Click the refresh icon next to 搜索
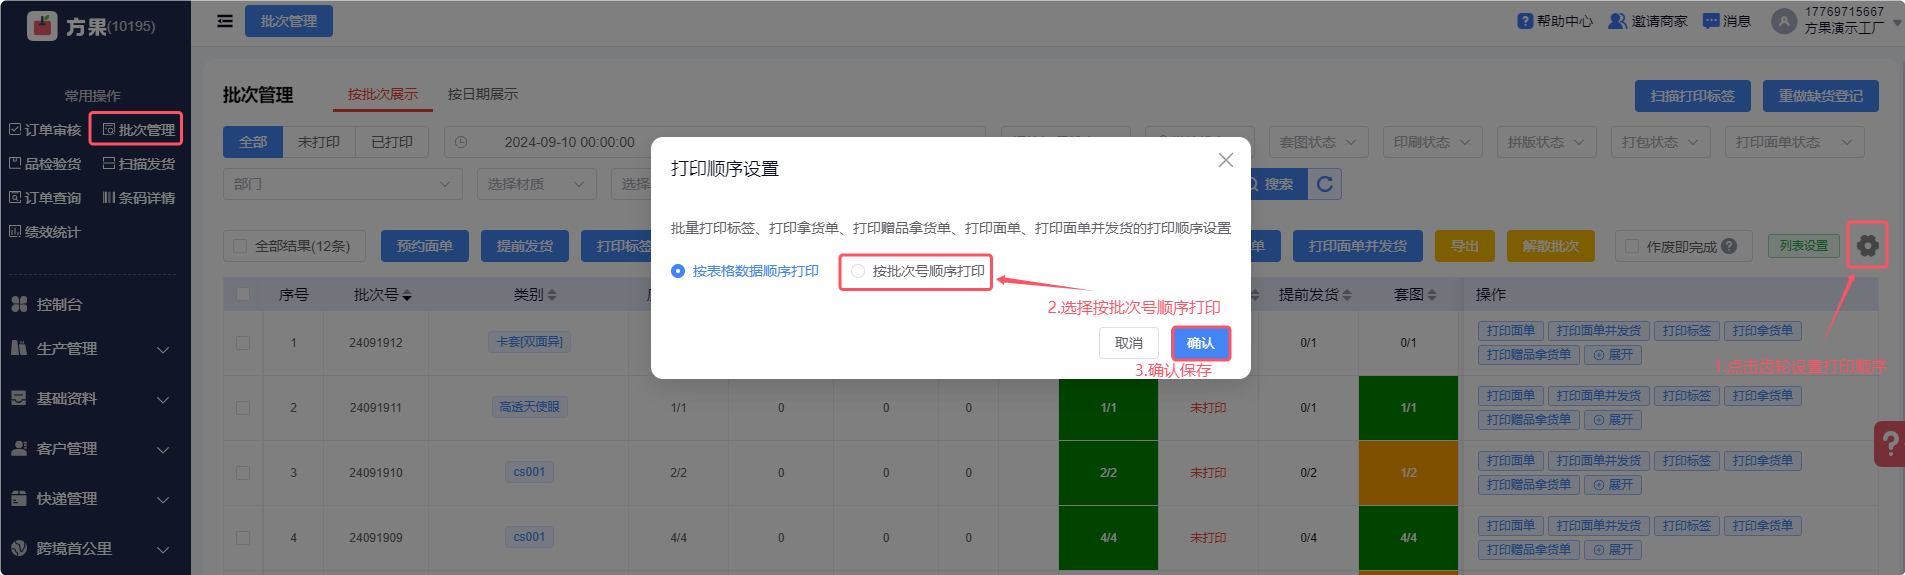This screenshot has height=575, width=1905. tap(1325, 184)
